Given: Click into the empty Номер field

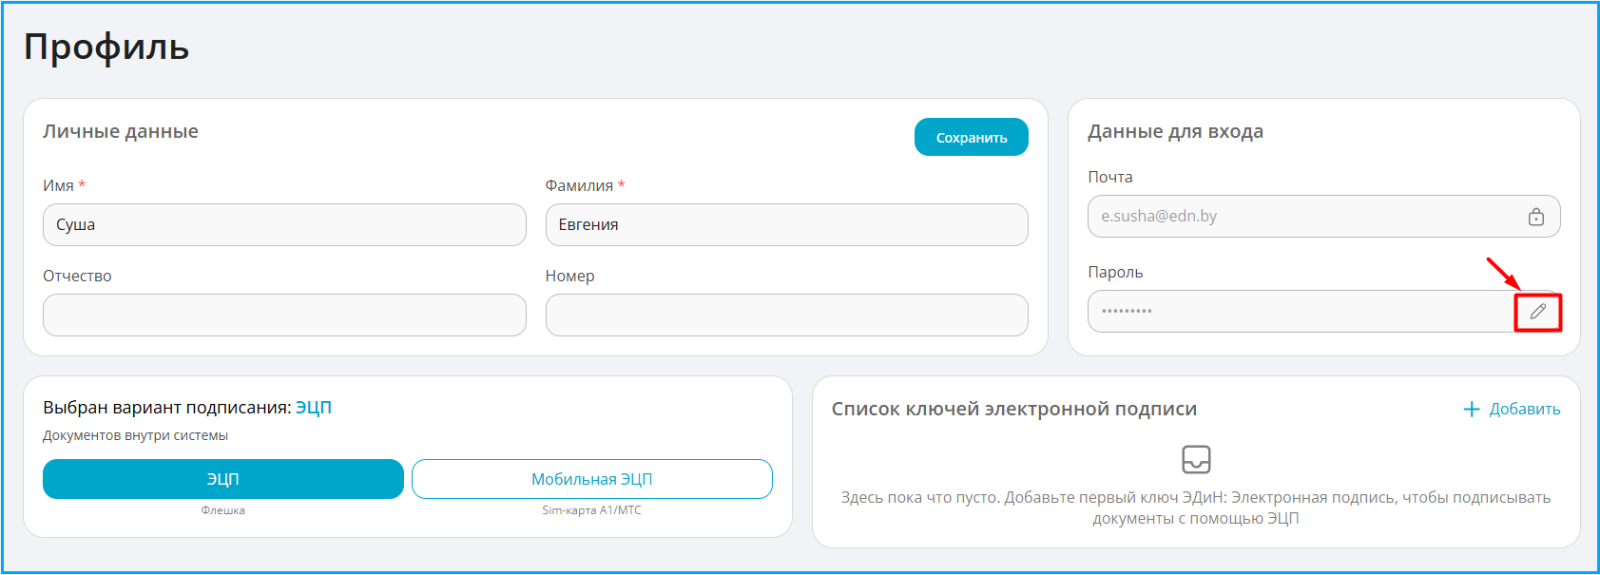Looking at the screenshot, I should [787, 315].
